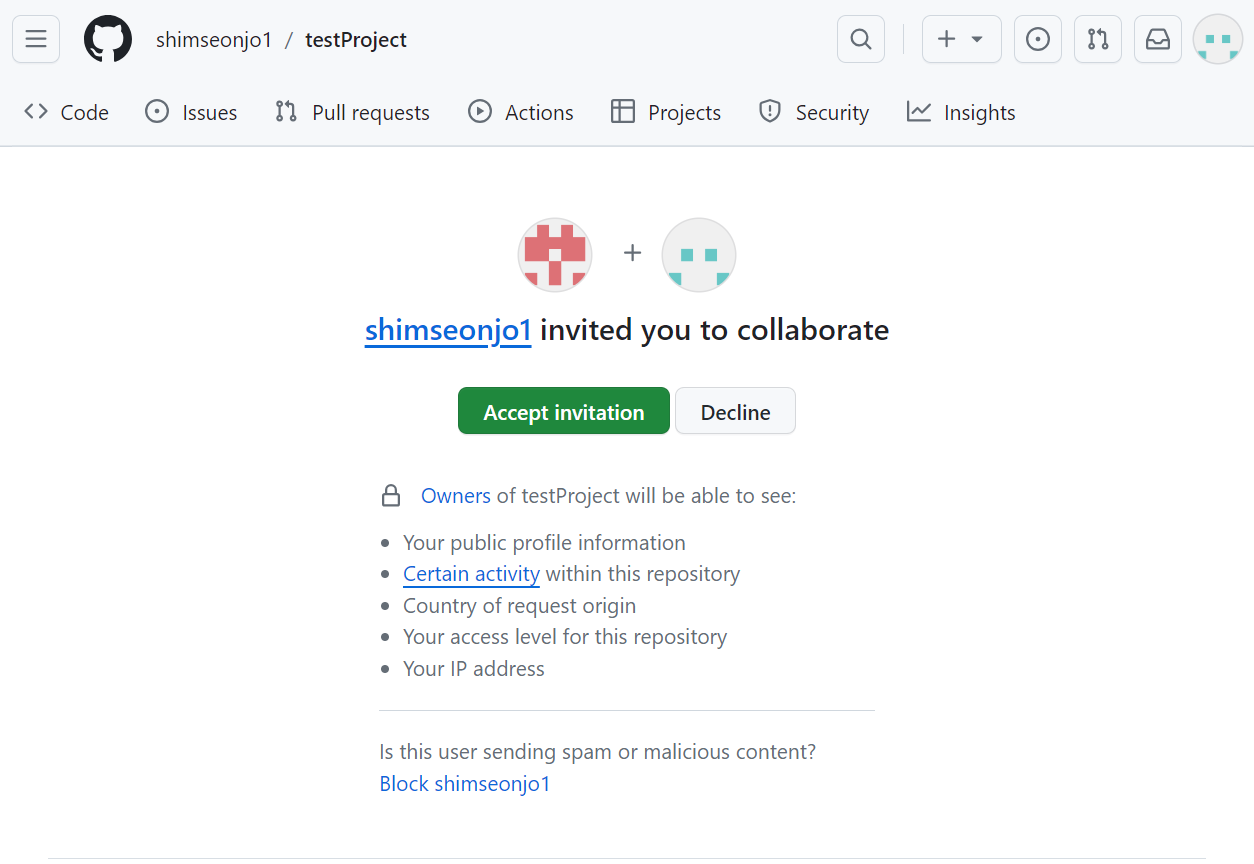This screenshot has height=864, width=1254.
Task: Open the Certain activity link
Action: click(471, 574)
